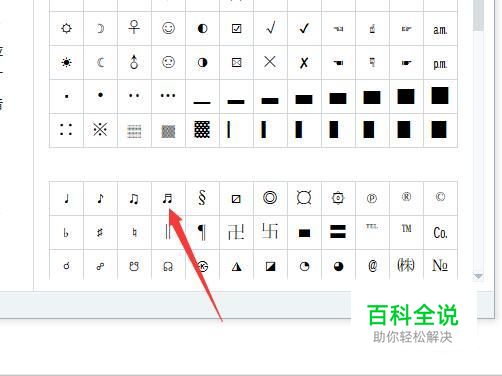Select the bold heavy check mark
The image size is (502, 376).
coord(304,28)
